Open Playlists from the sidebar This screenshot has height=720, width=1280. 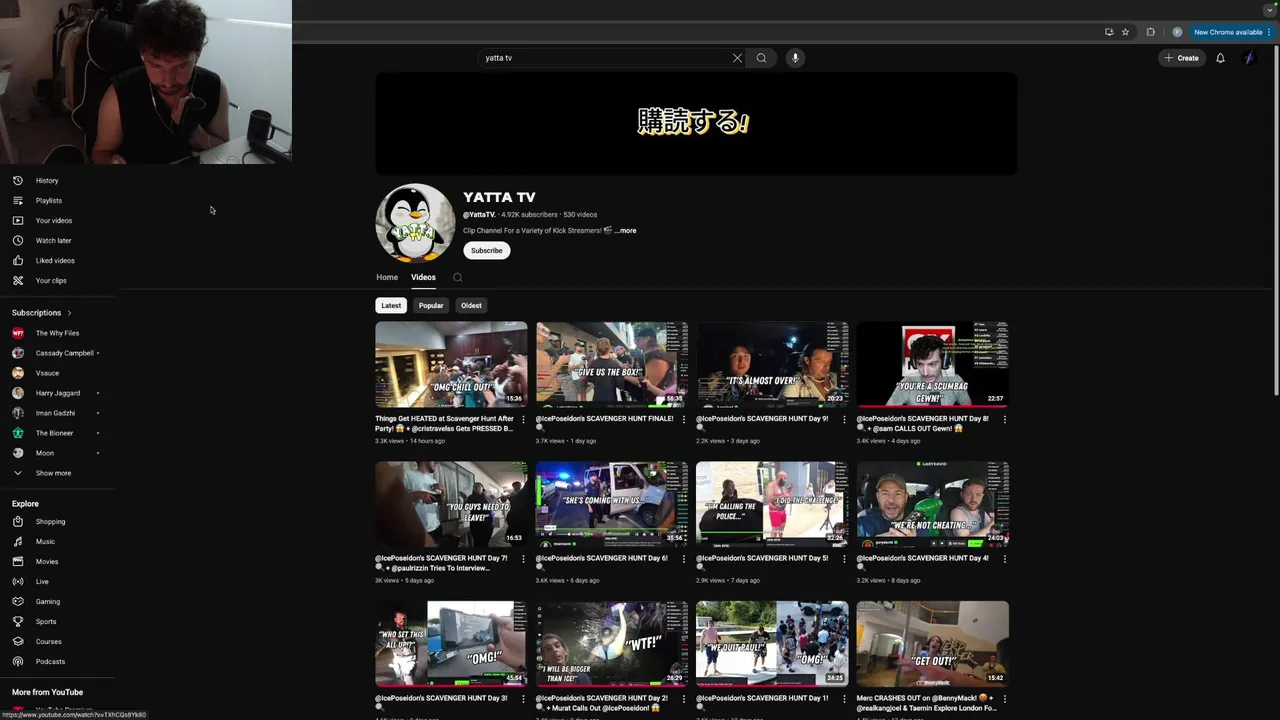click(48, 201)
